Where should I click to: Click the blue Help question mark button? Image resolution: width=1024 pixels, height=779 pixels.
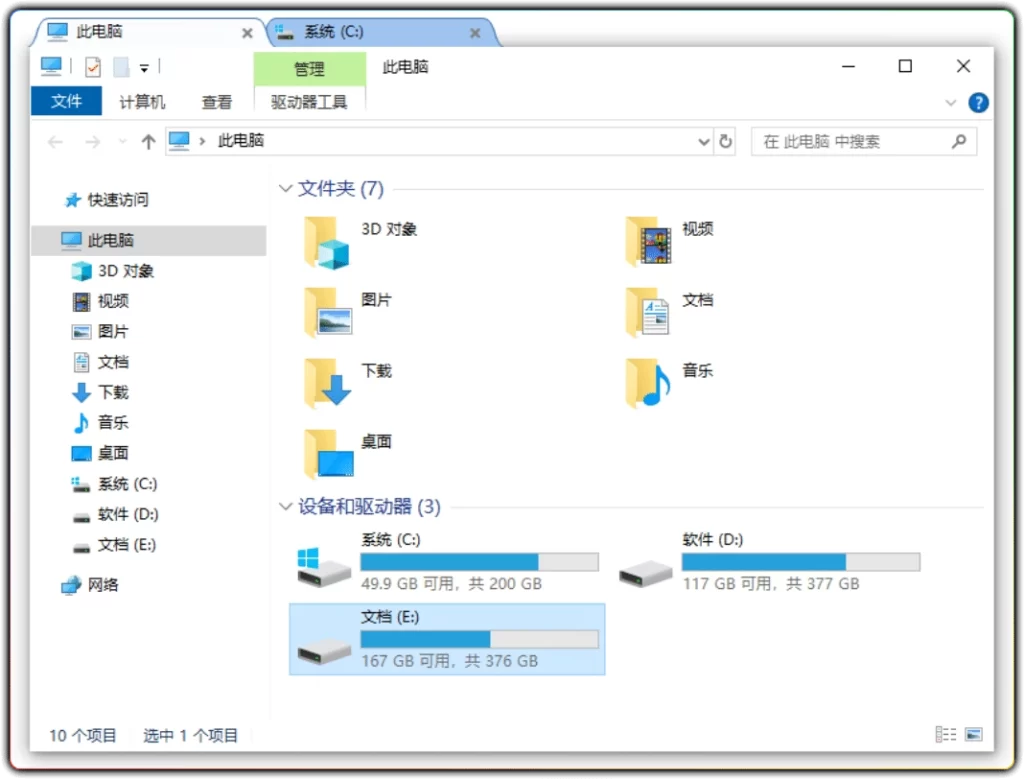click(x=978, y=102)
